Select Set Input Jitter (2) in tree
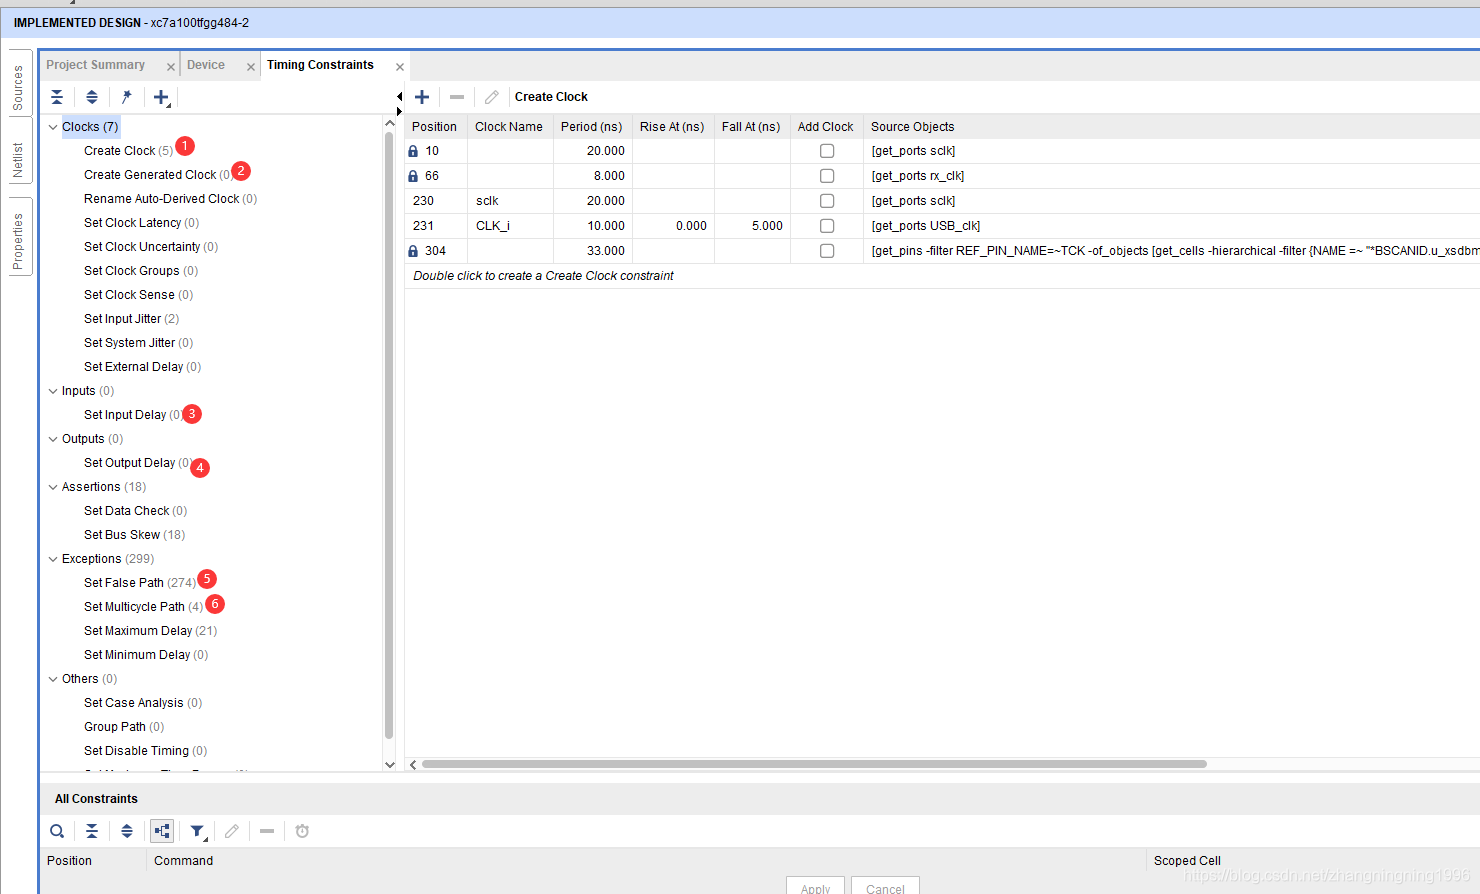 [131, 319]
